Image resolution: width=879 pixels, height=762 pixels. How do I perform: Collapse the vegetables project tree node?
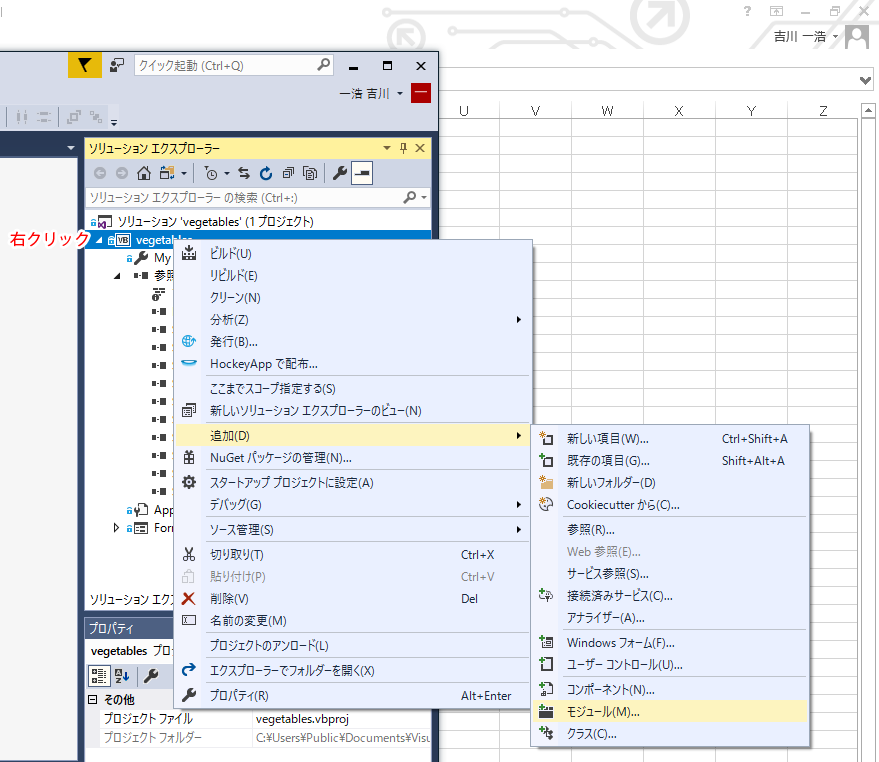(x=99, y=240)
